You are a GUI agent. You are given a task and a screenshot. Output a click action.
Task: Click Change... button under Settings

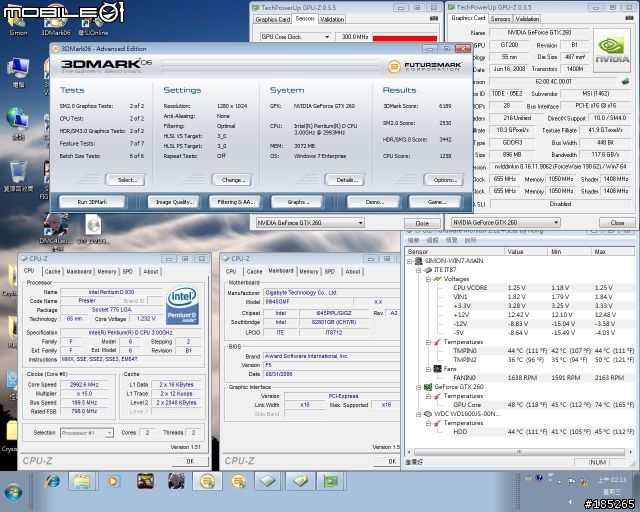pyautogui.click(x=233, y=180)
